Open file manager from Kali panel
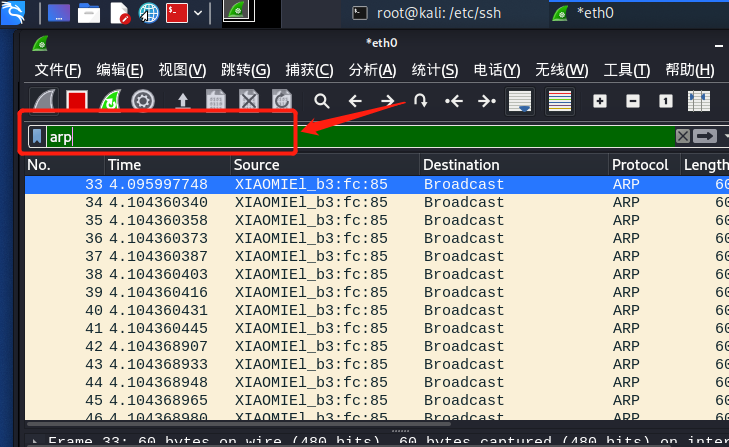729x447 pixels. [89, 13]
